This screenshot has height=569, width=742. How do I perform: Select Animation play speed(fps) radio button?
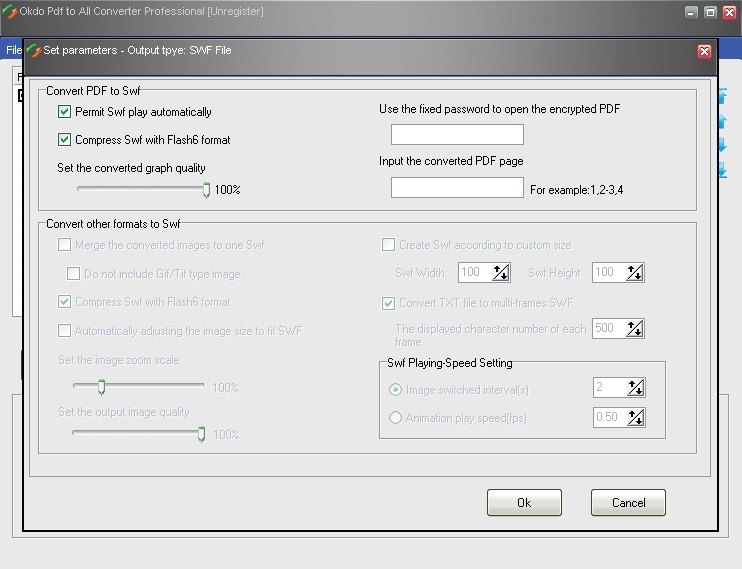pyautogui.click(x=395, y=418)
